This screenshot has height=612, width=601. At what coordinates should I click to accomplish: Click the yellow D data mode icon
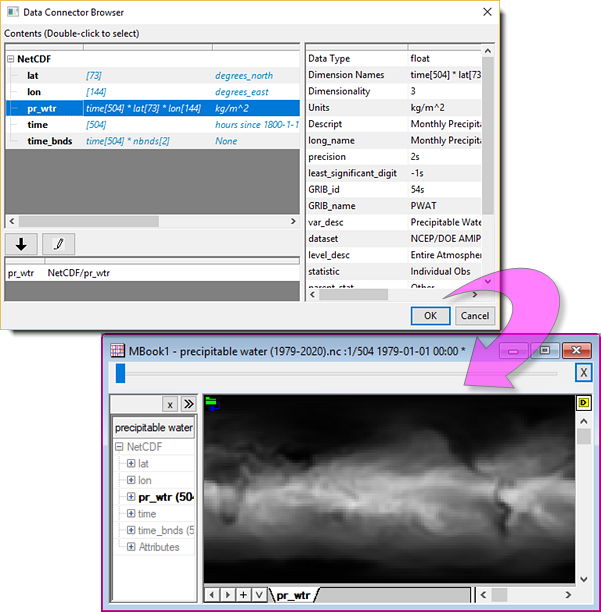583,402
